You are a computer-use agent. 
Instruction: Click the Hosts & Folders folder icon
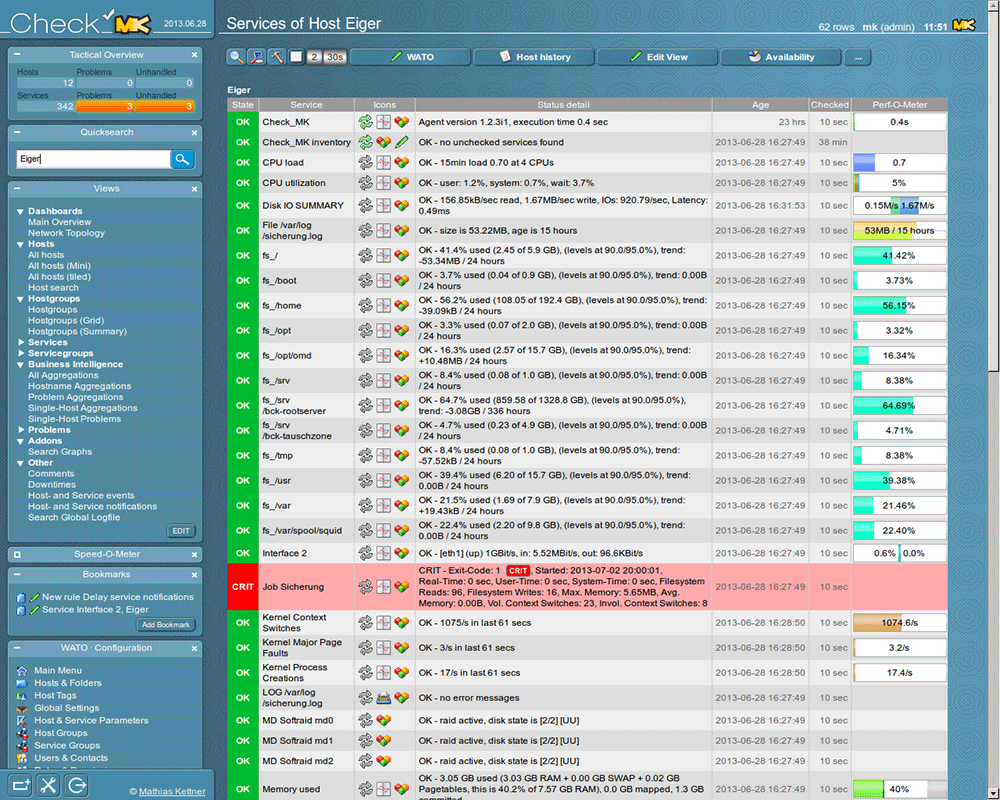(x=22, y=683)
